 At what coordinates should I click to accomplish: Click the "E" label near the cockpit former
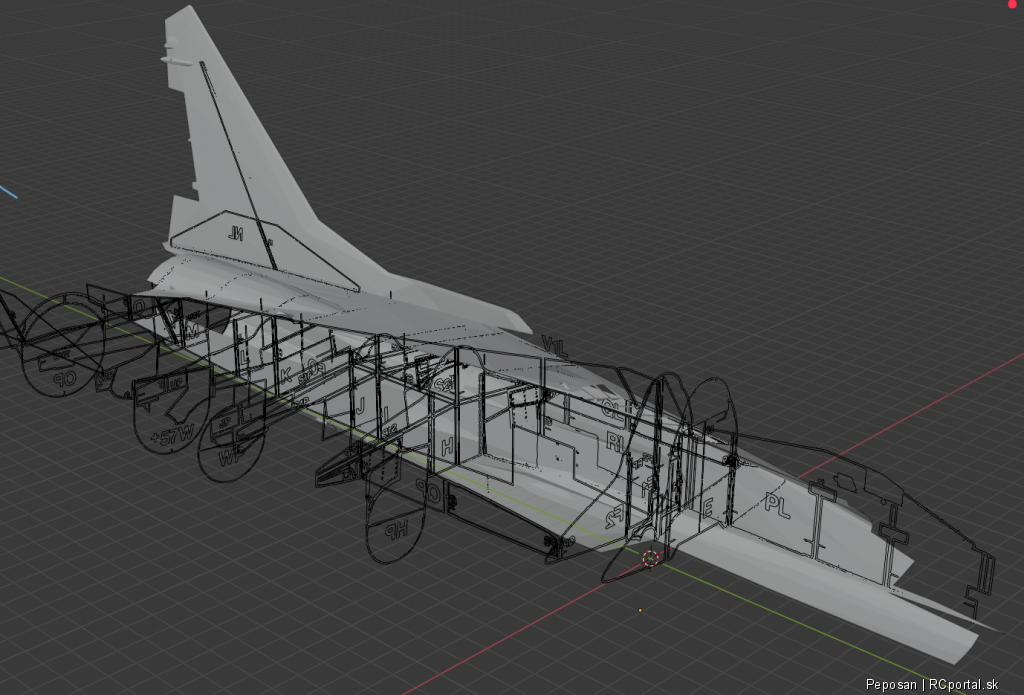click(707, 508)
